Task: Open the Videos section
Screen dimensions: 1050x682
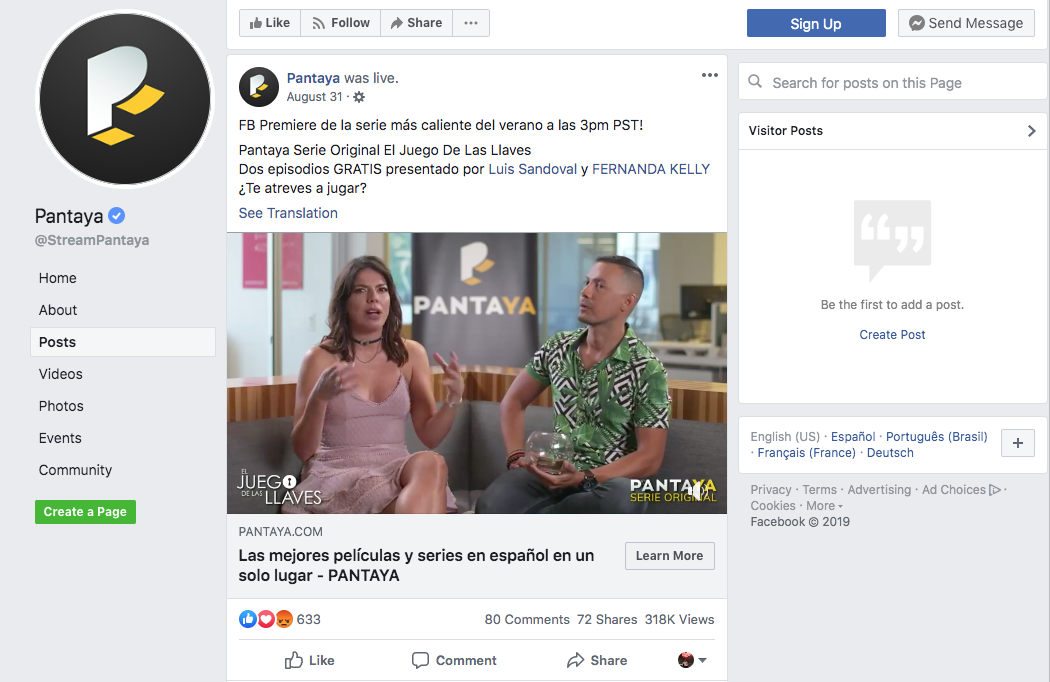Action: (x=60, y=374)
